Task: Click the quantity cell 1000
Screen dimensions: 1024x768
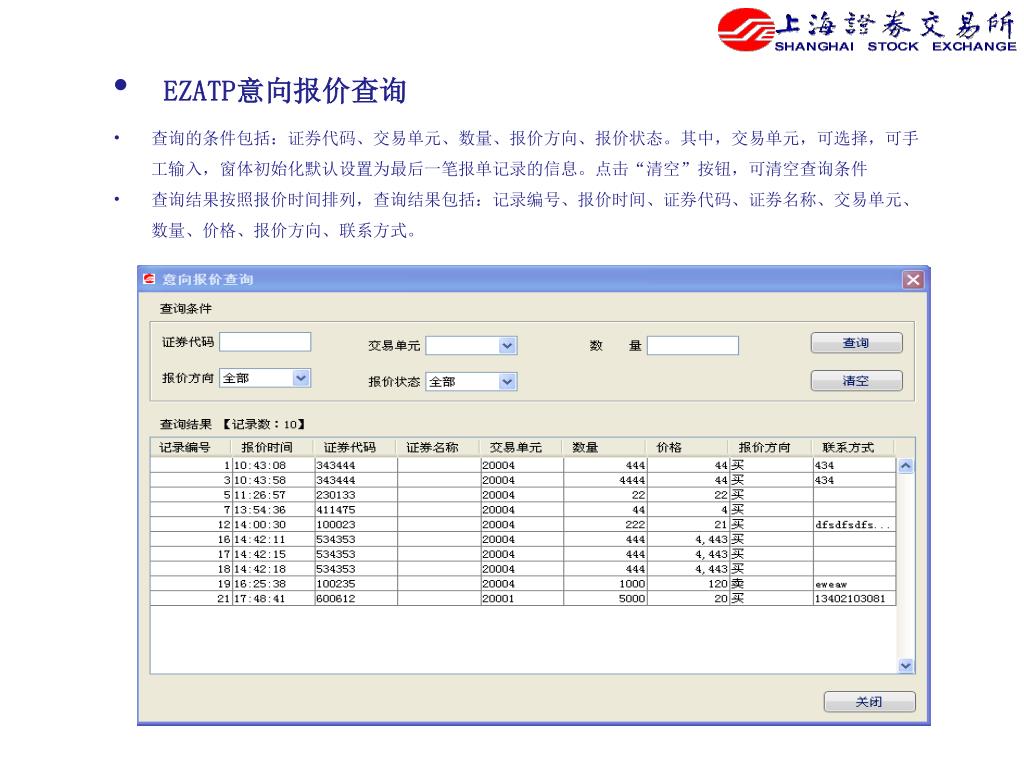Action: tap(605, 584)
